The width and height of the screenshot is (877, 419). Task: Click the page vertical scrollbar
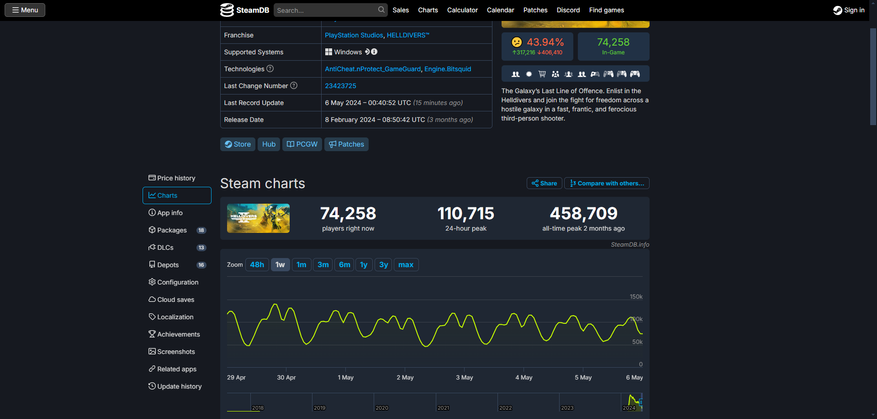coord(873,76)
